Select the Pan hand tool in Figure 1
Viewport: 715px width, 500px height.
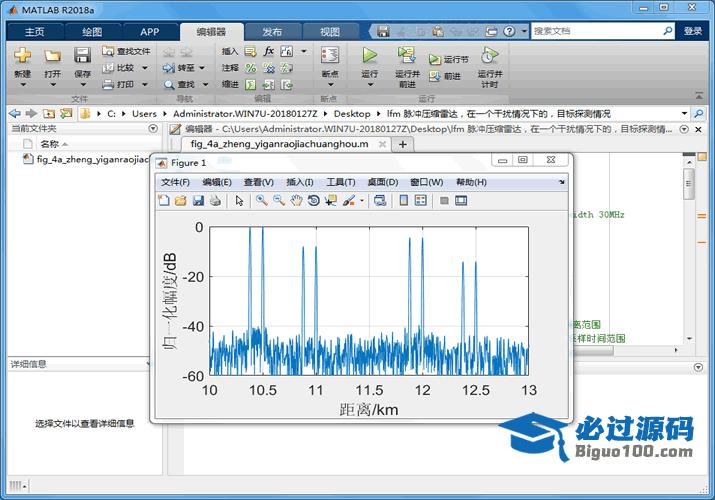[296, 201]
